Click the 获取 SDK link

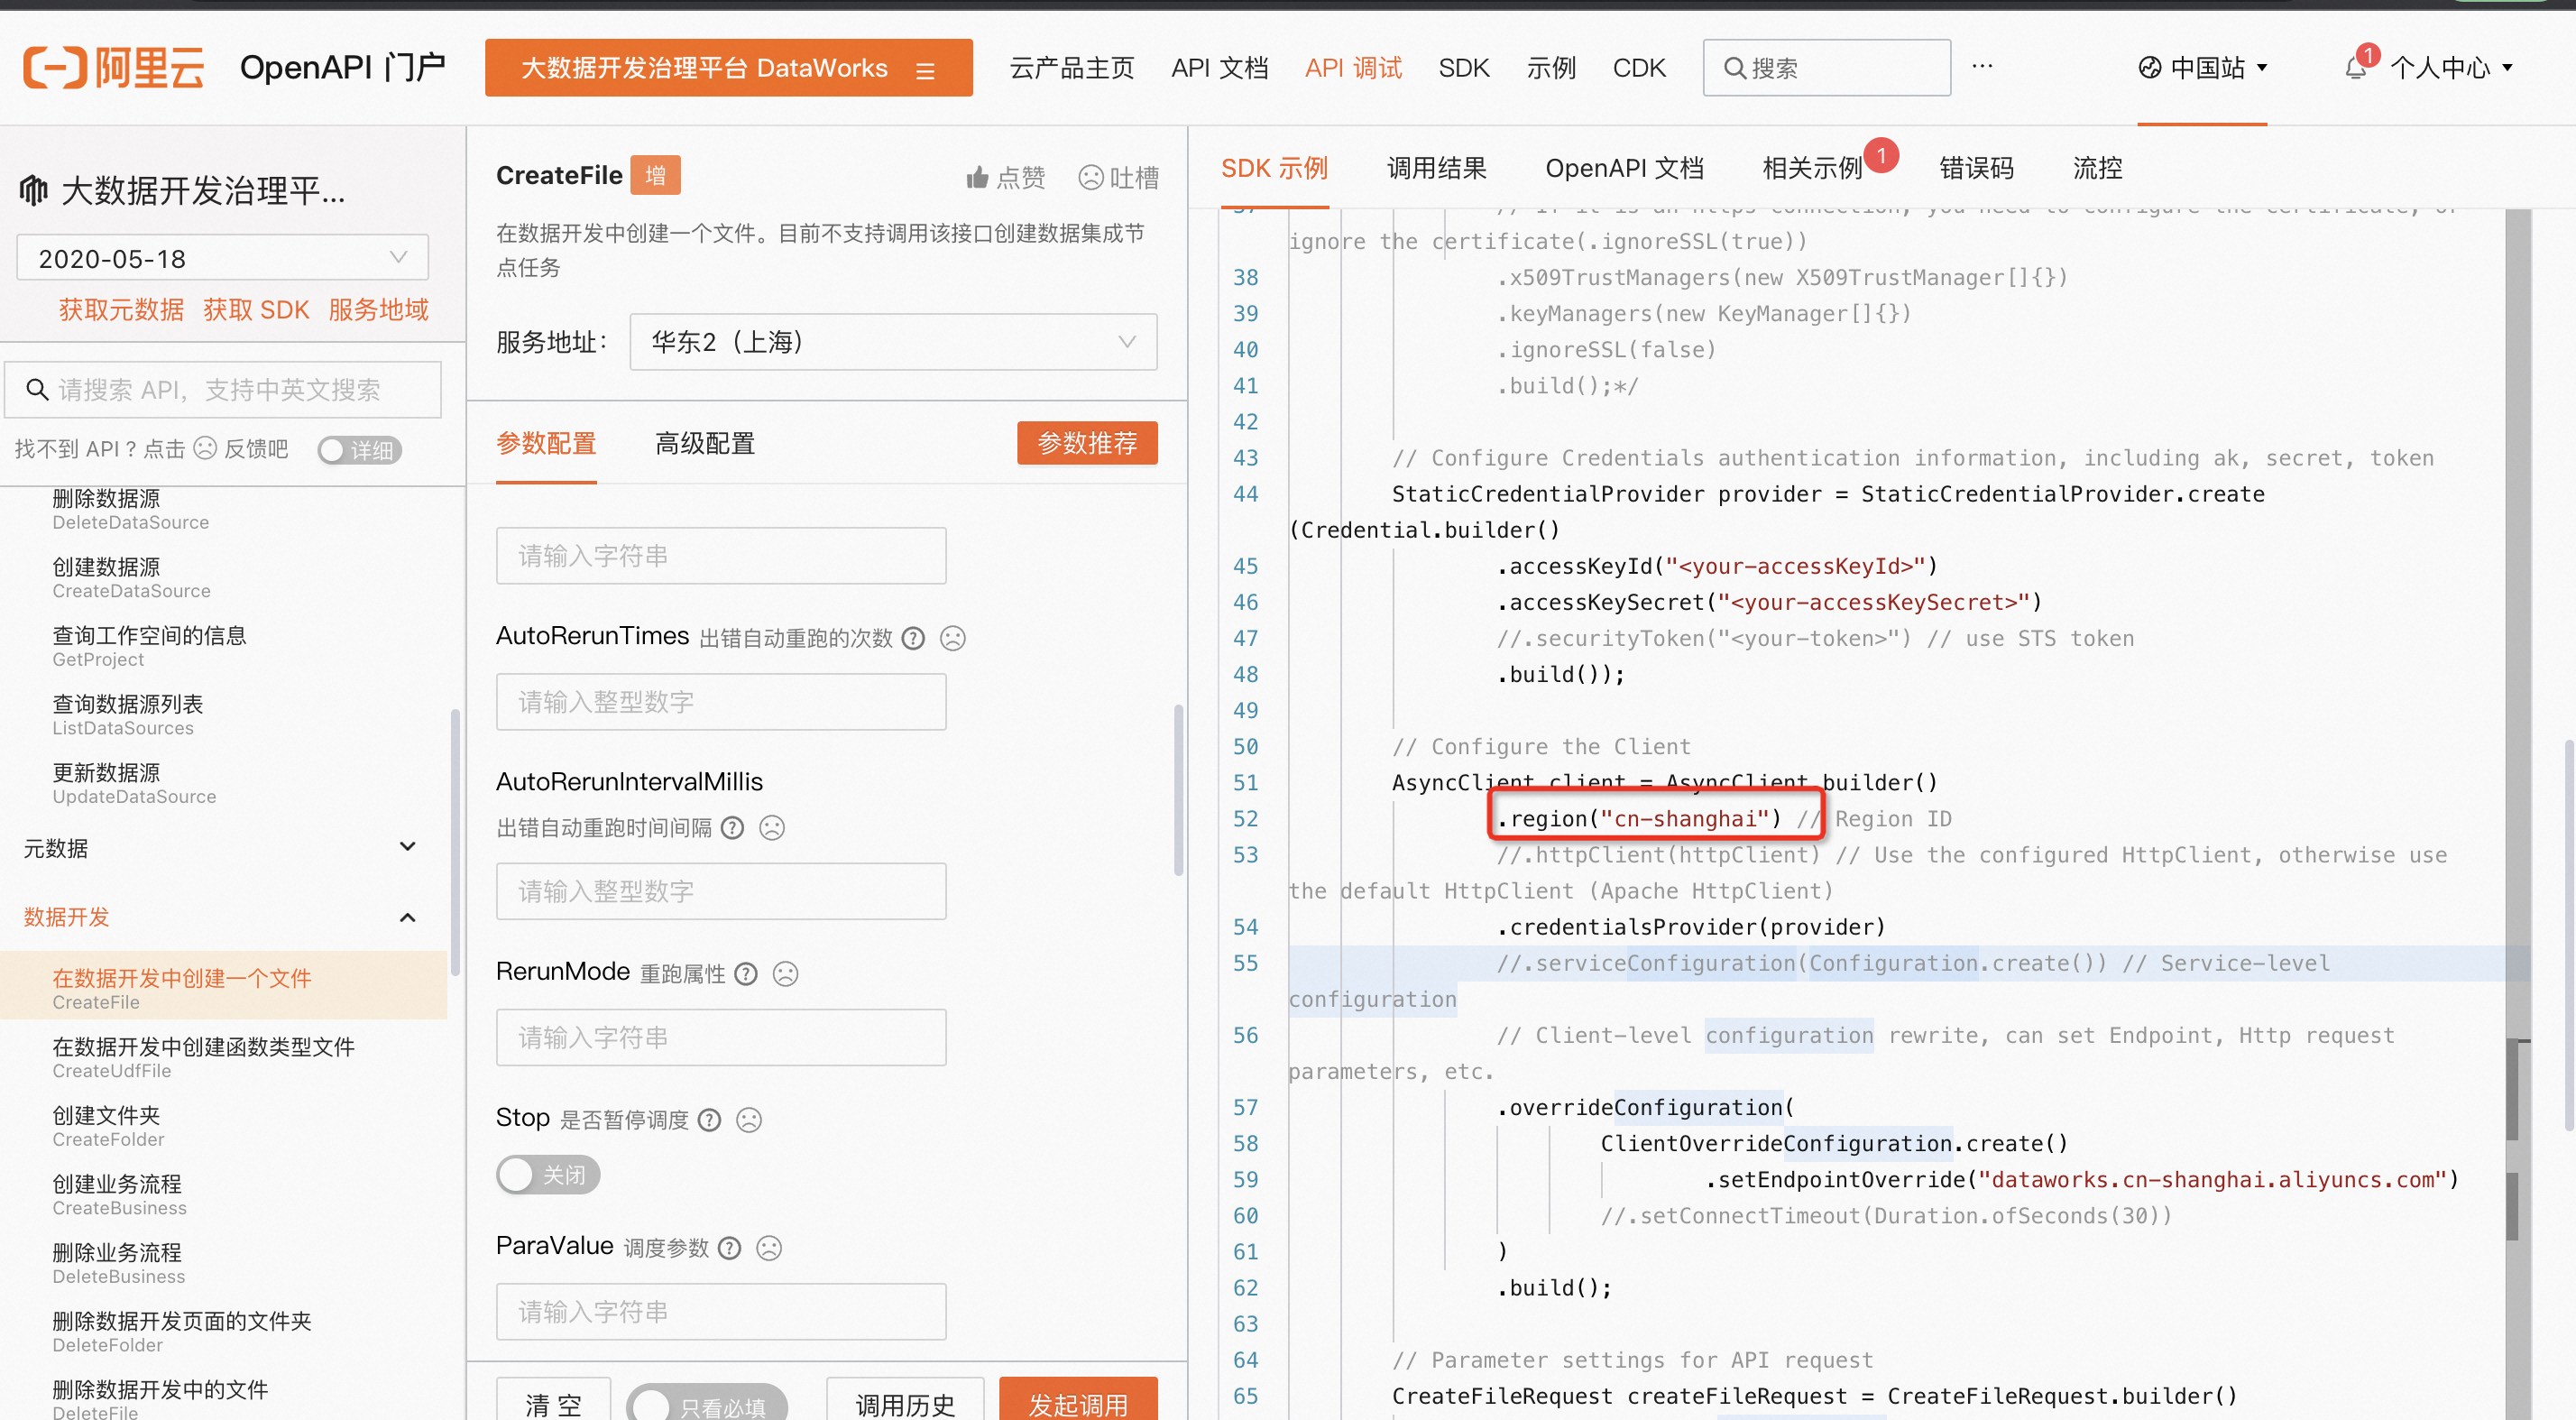click(256, 310)
